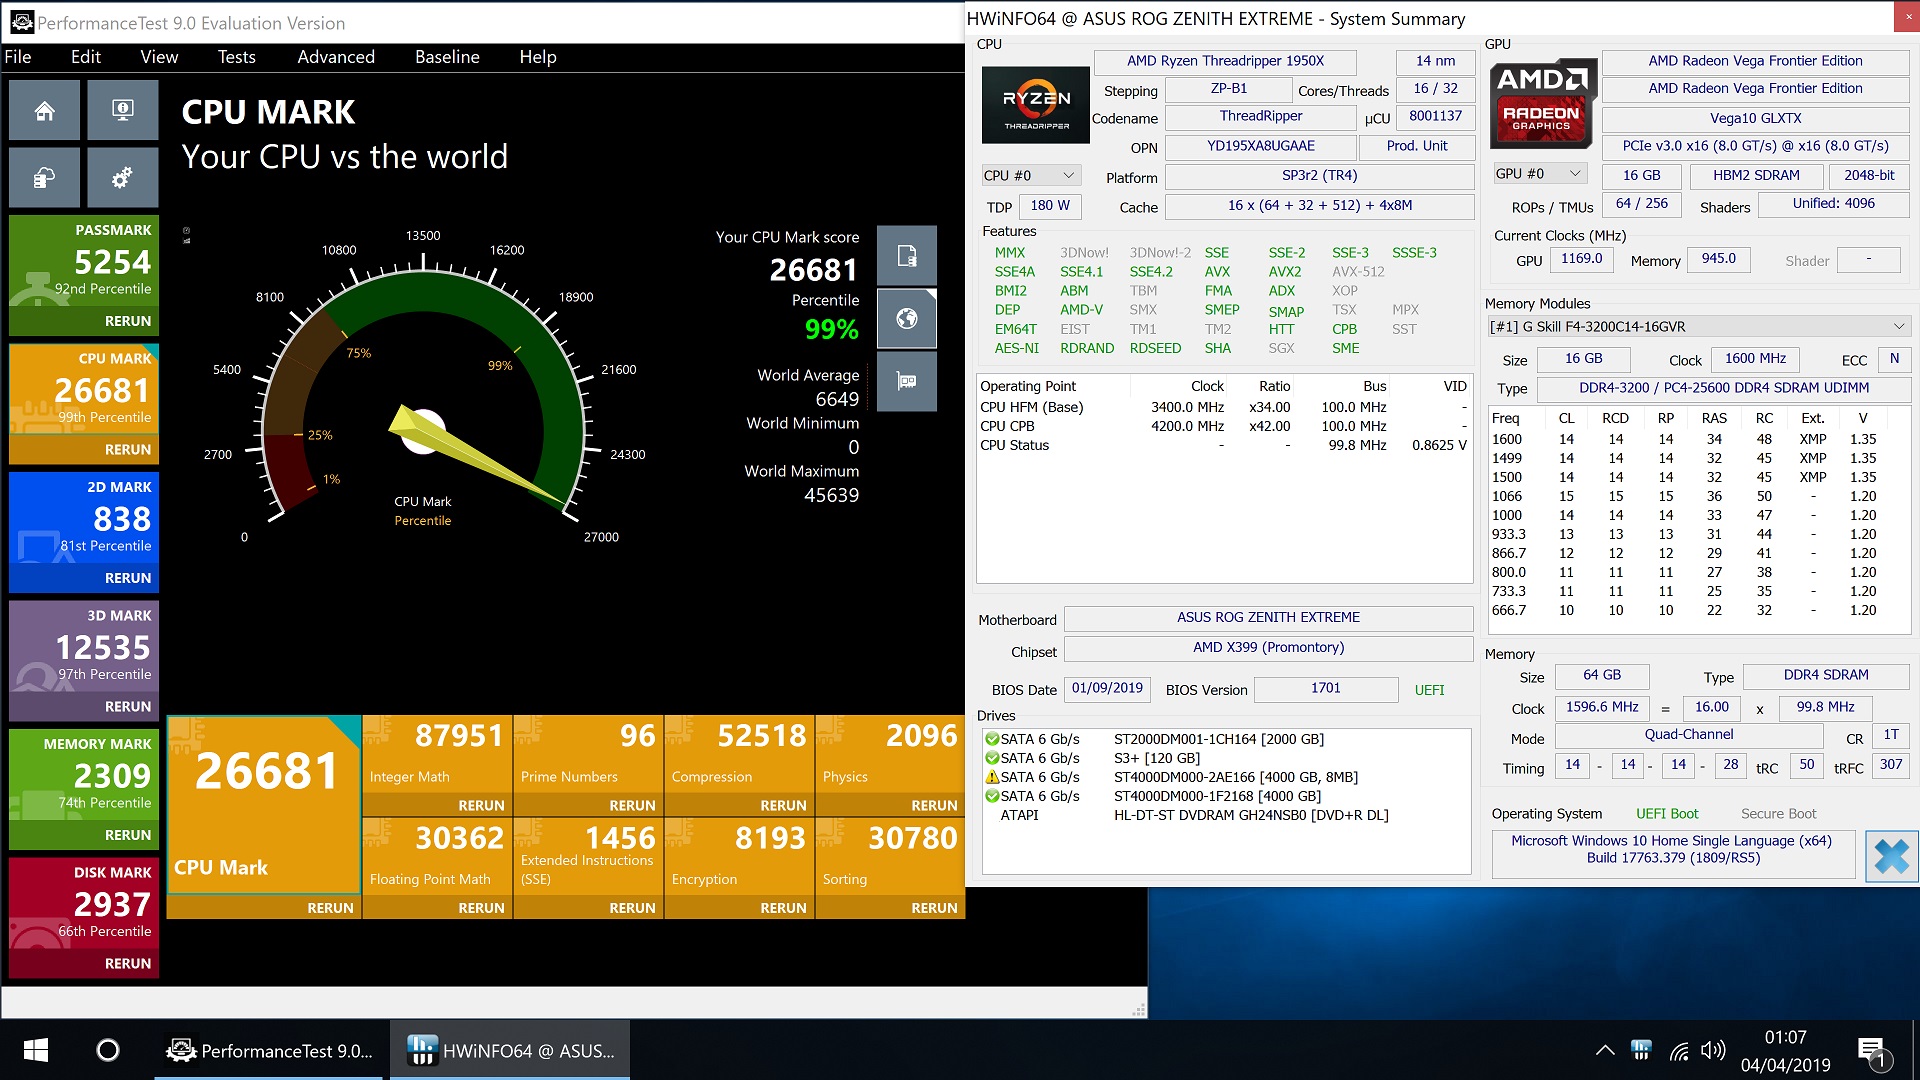The width and height of the screenshot is (1920, 1080).
Task: Open the system information monitor icon
Action: click(123, 111)
